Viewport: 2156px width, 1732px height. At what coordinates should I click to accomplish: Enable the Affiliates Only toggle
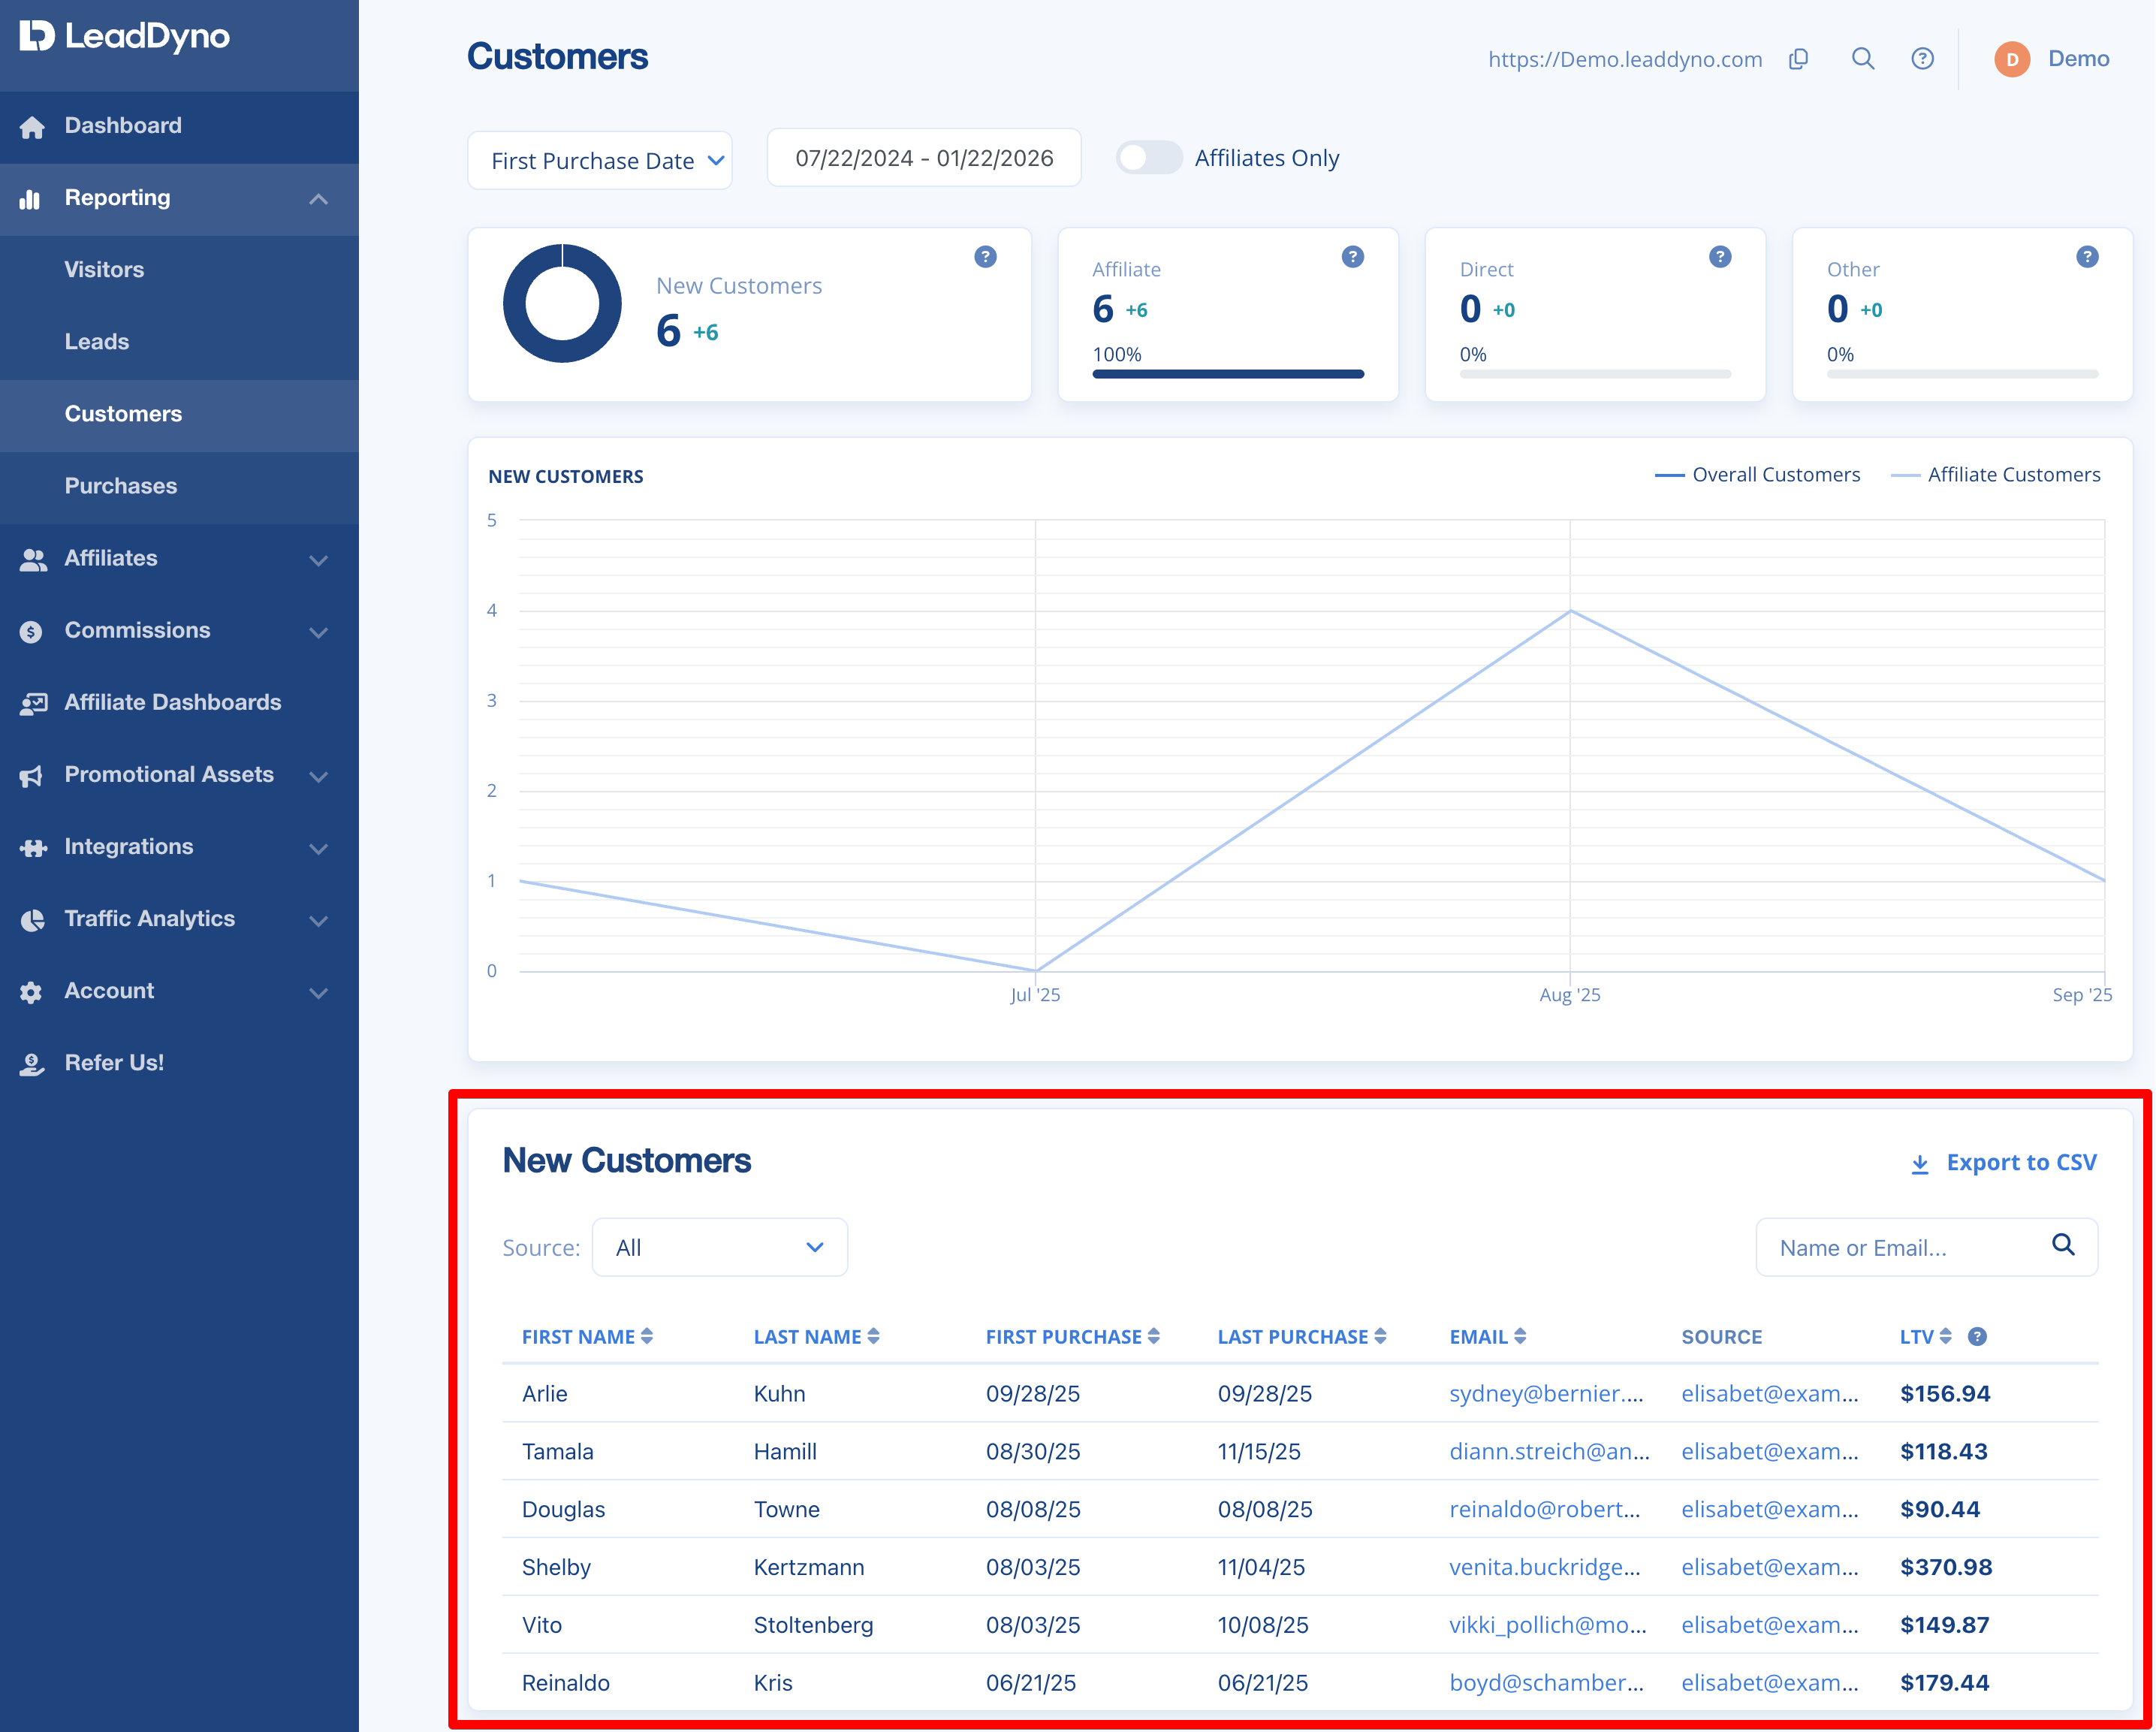click(1149, 158)
